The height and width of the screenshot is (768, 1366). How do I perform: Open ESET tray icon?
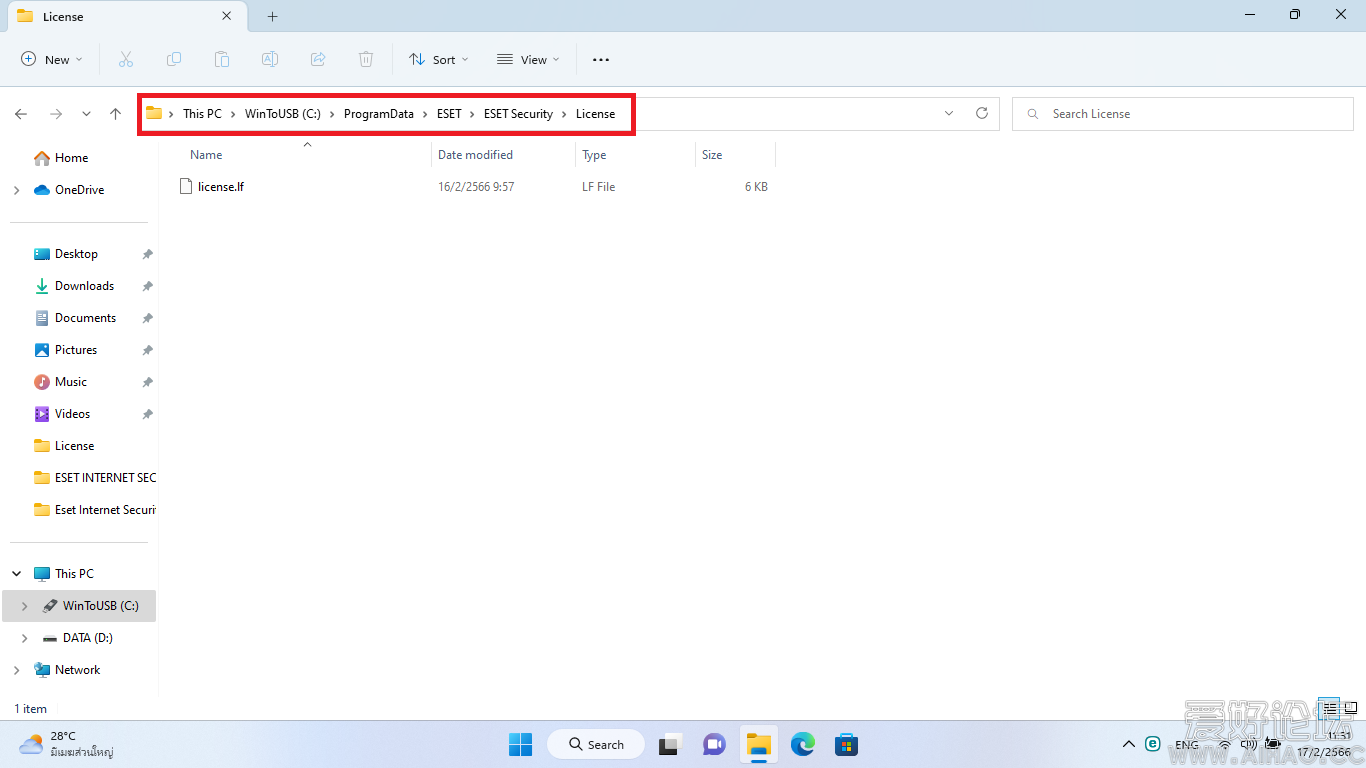point(1153,744)
